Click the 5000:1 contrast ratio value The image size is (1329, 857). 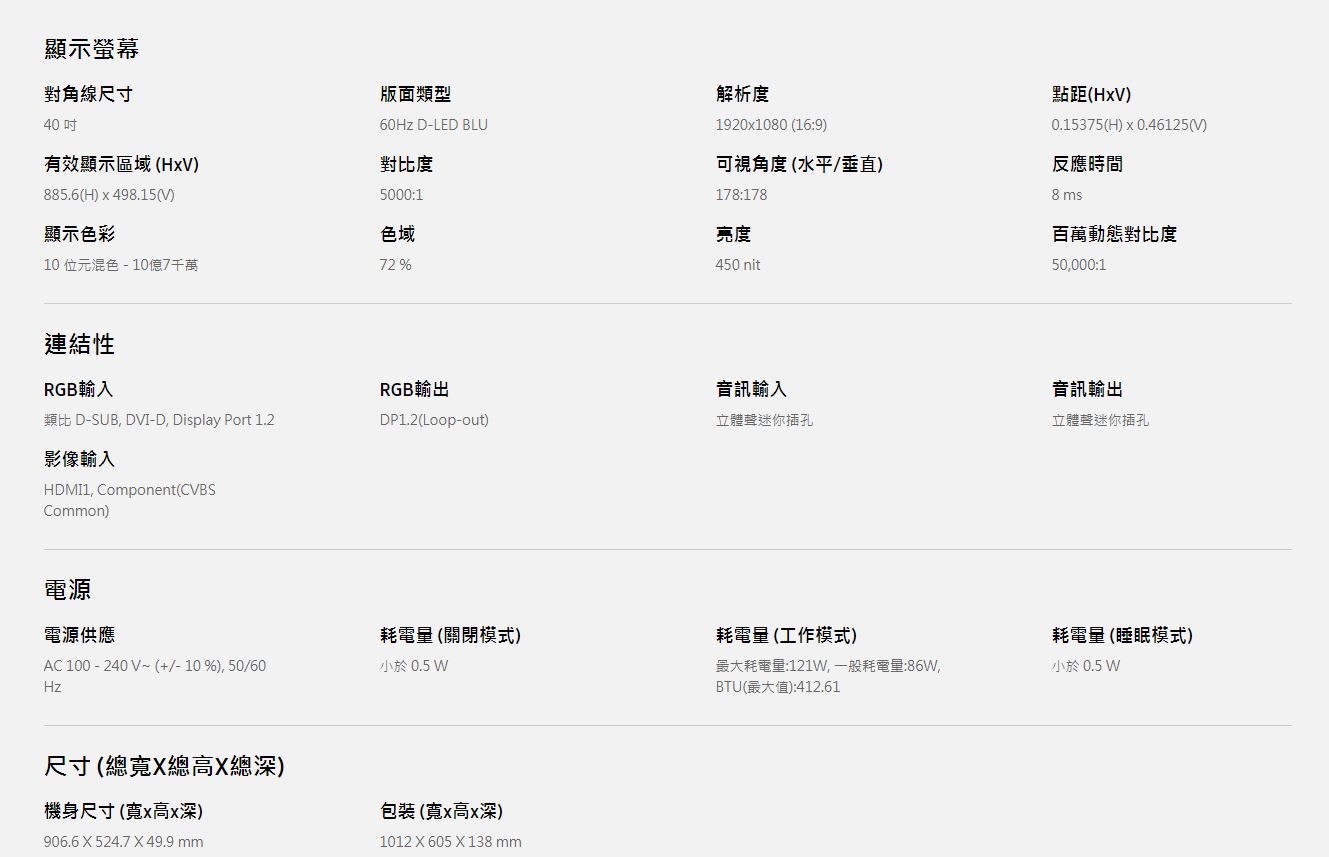tap(401, 195)
